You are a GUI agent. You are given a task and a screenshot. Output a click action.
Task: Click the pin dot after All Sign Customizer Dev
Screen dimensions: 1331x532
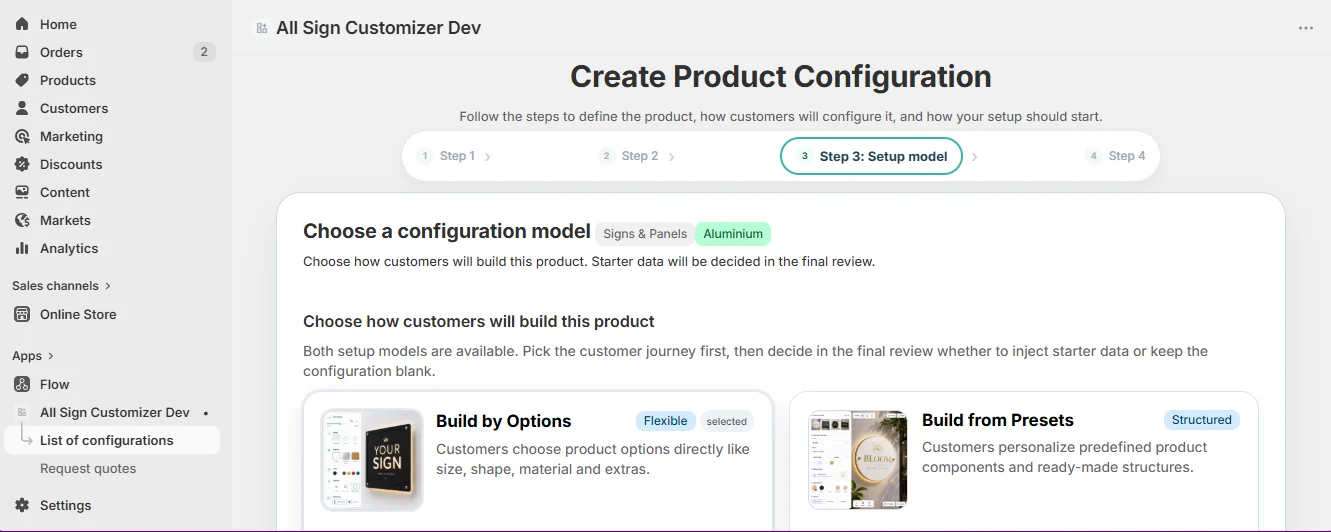(x=206, y=412)
